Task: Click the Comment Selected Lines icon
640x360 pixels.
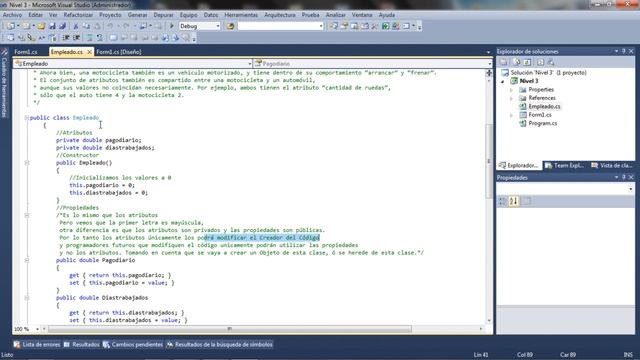Action: click(x=89, y=38)
